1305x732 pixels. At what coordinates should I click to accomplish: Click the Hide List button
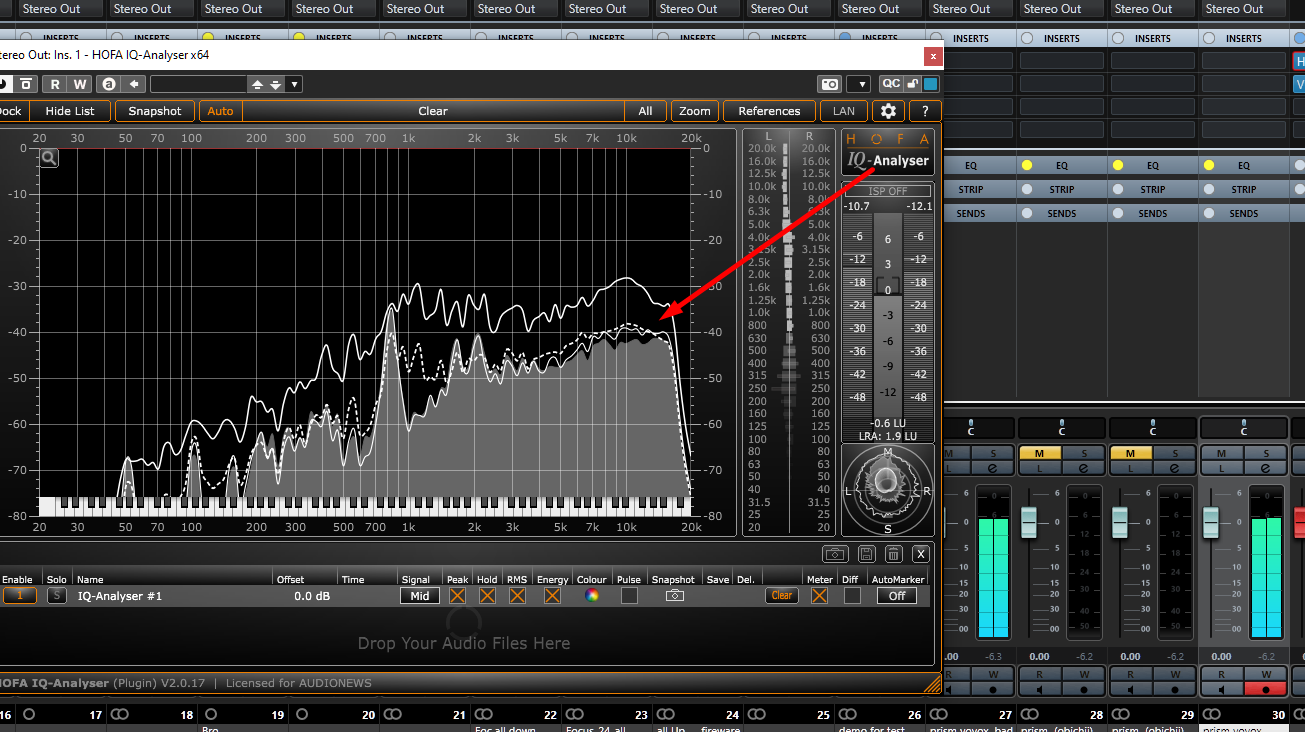70,111
